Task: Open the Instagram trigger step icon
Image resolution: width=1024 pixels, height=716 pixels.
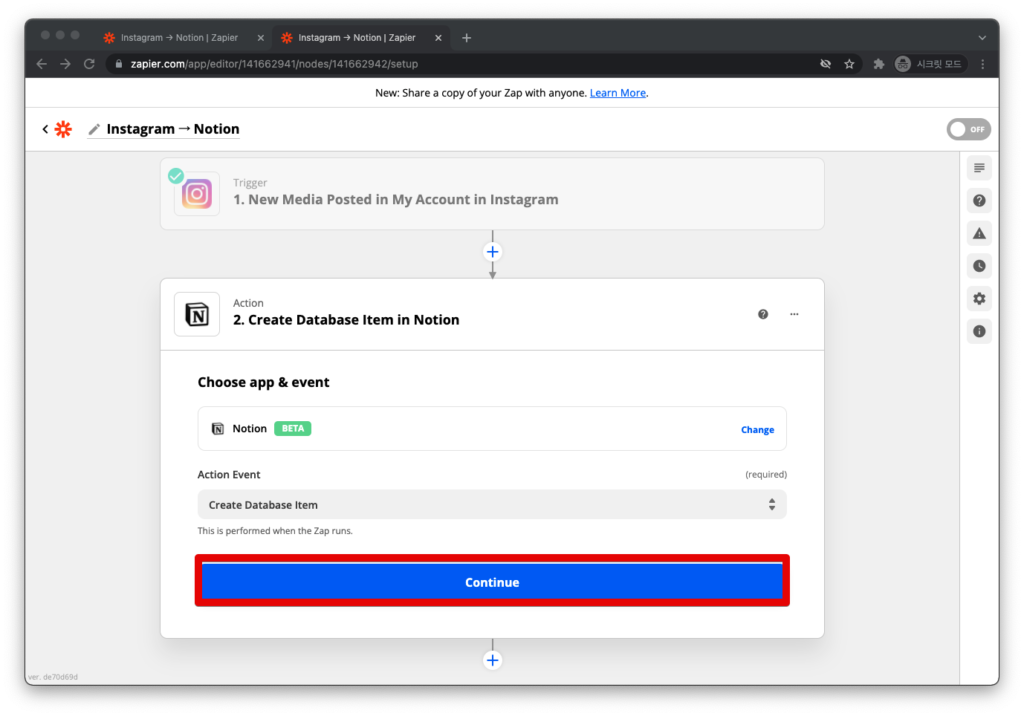Action: [197, 194]
